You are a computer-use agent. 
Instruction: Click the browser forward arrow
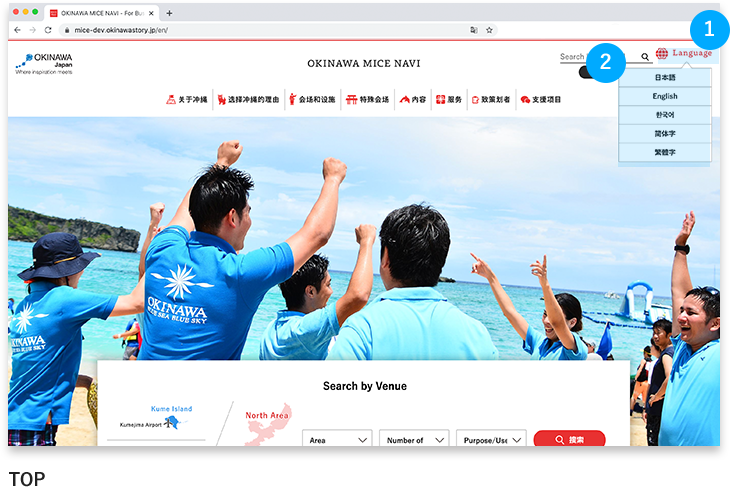pos(33,30)
